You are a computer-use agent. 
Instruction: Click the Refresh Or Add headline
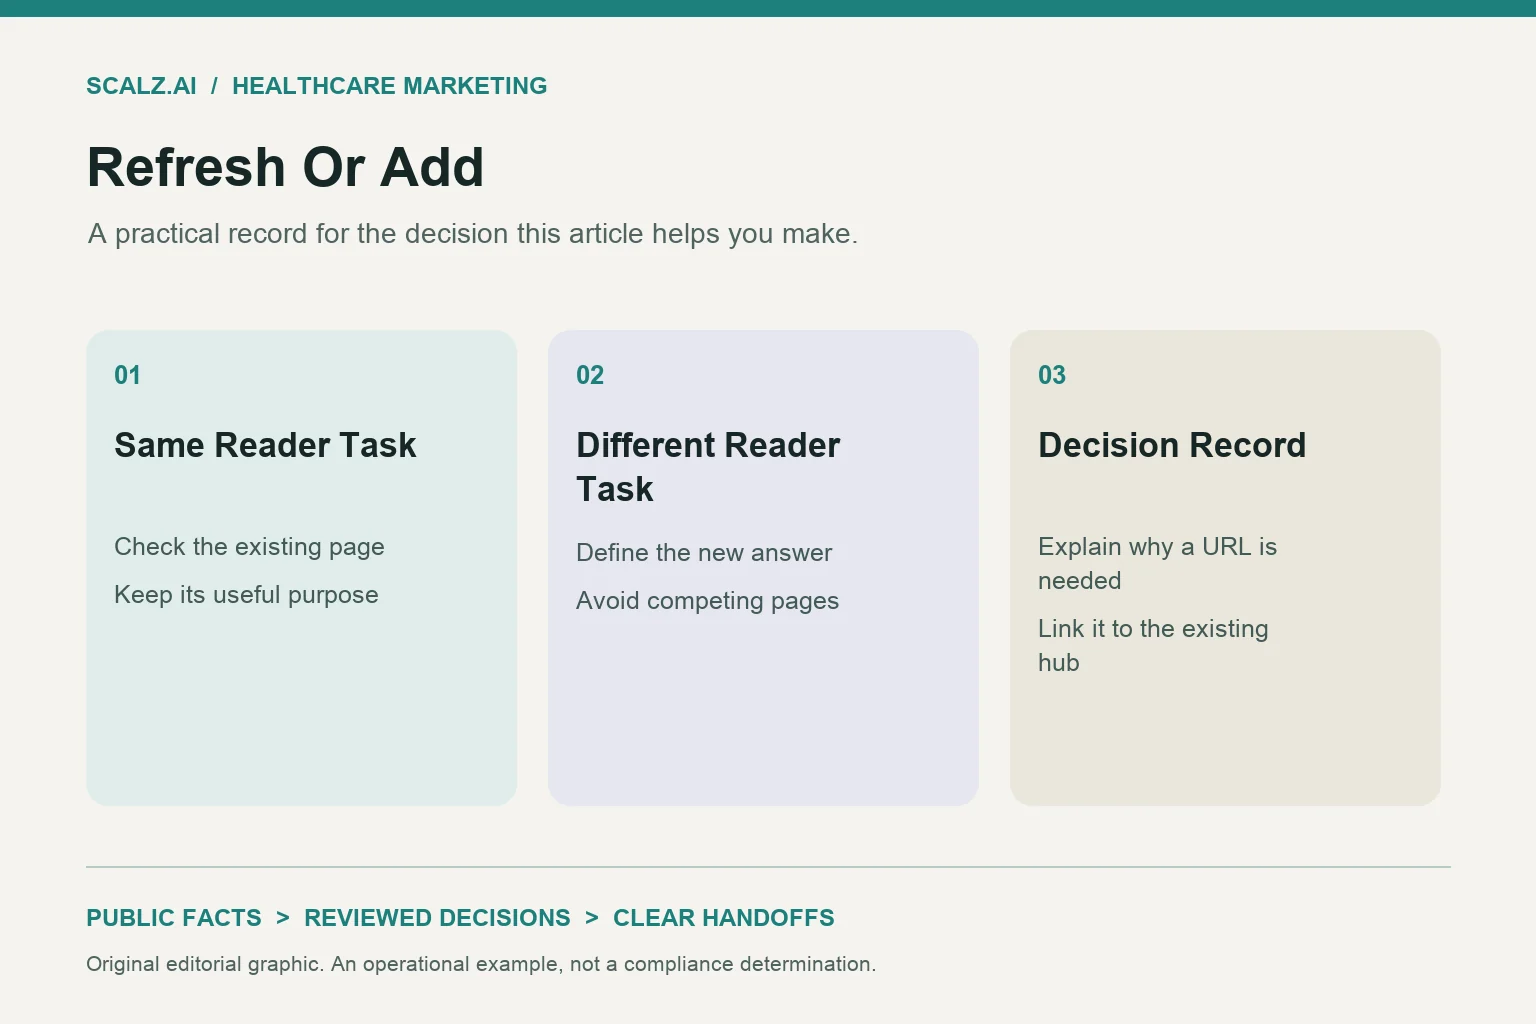[286, 167]
